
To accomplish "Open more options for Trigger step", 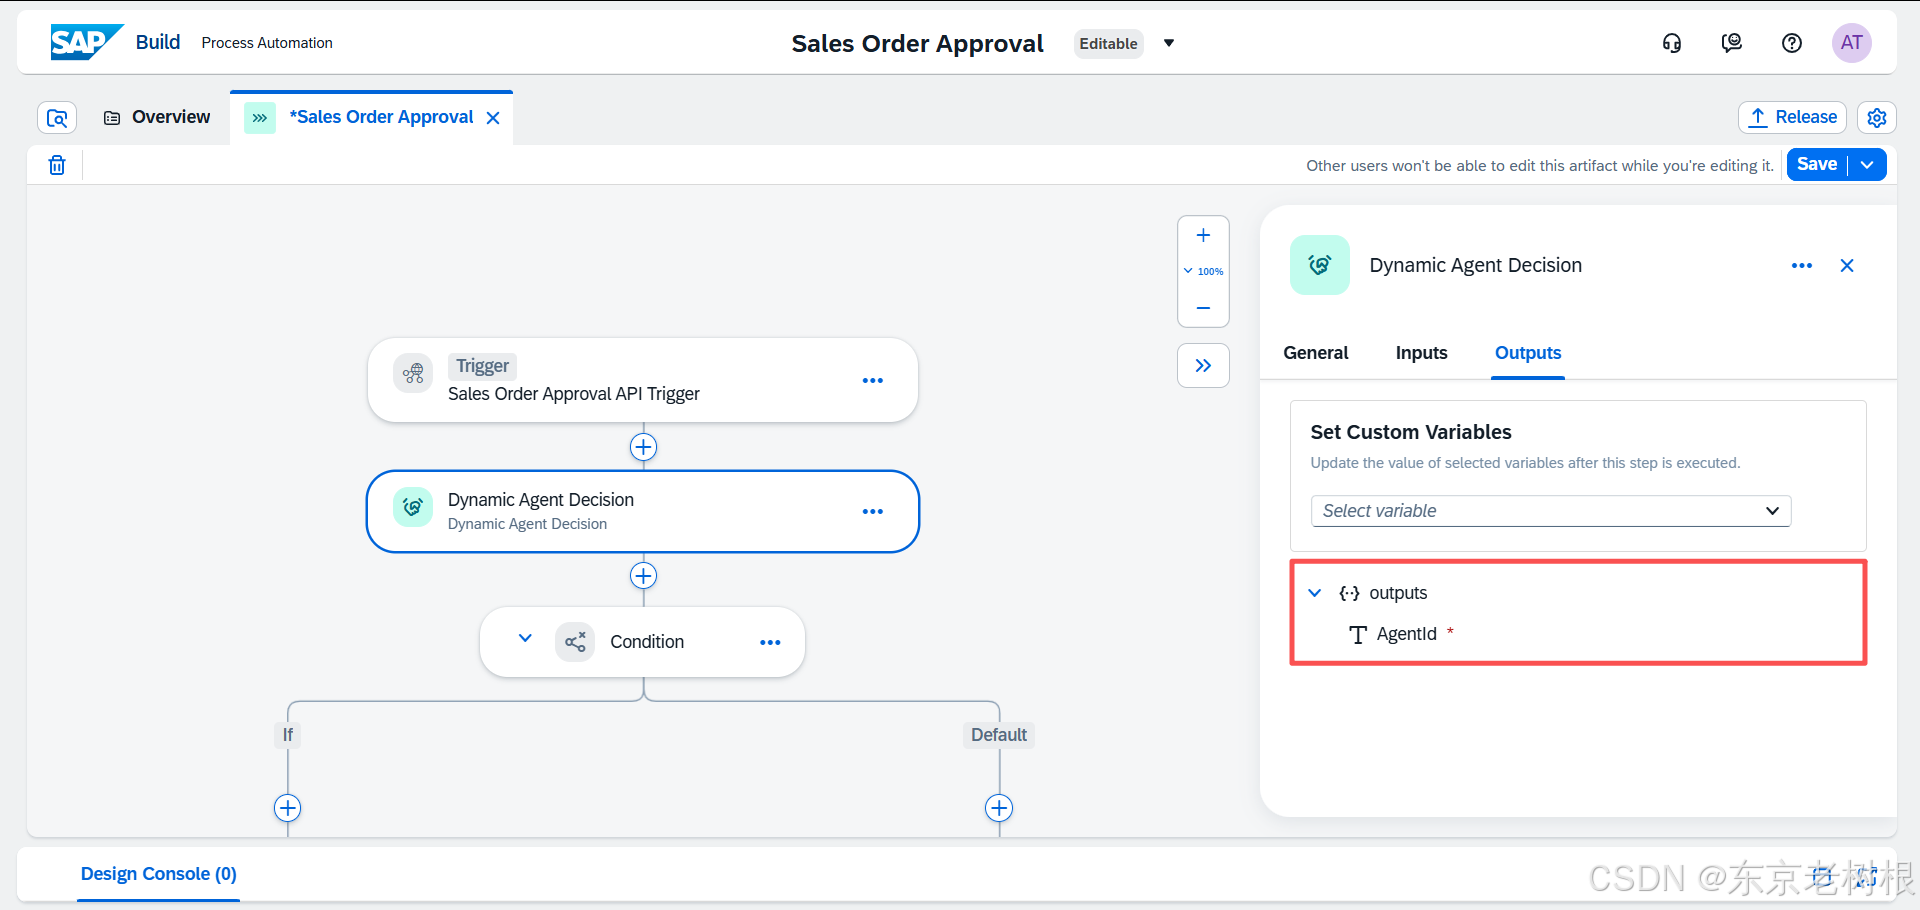I will 873,380.
